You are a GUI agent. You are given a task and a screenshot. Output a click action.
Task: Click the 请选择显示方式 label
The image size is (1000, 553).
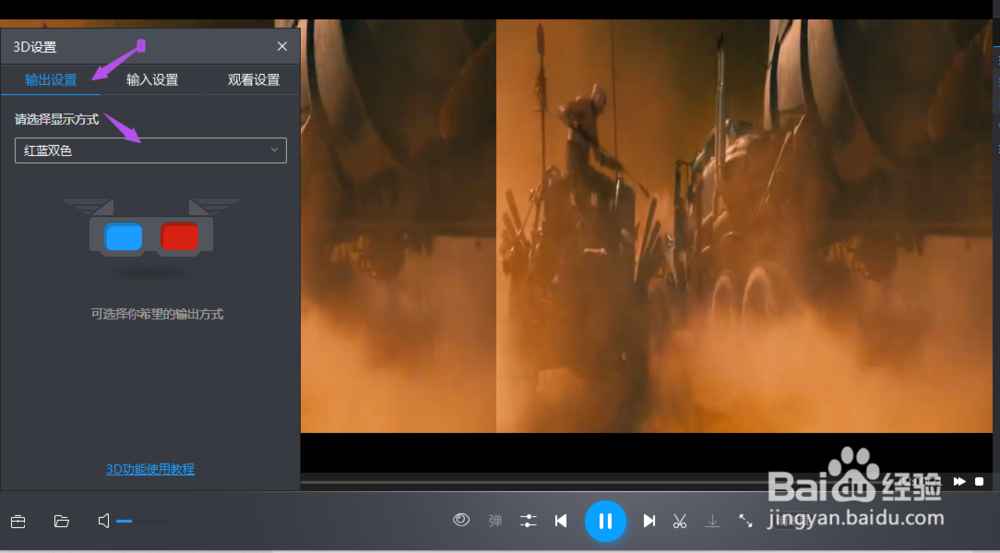click(57, 119)
